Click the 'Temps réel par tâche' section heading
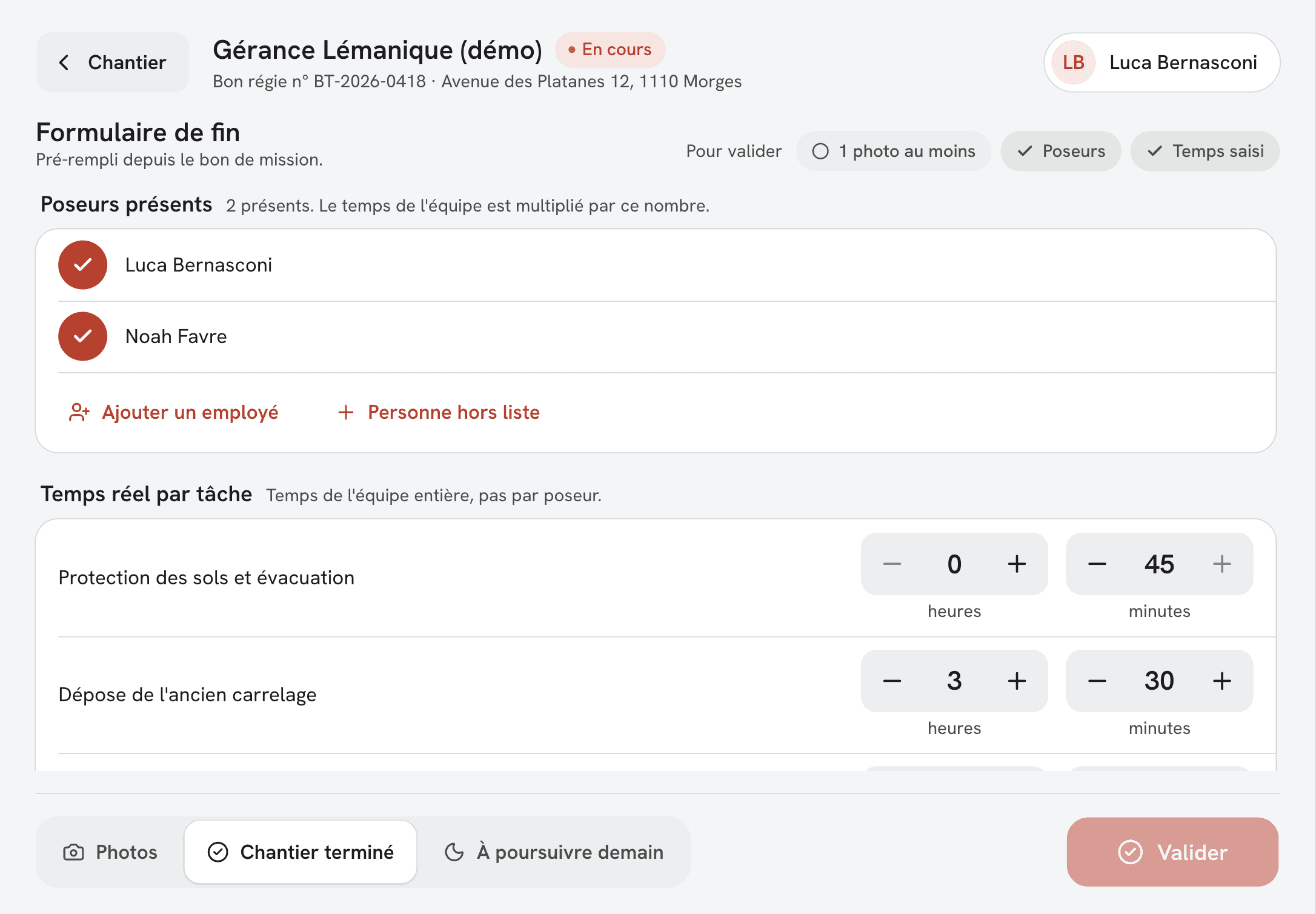 click(x=147, y=494)
